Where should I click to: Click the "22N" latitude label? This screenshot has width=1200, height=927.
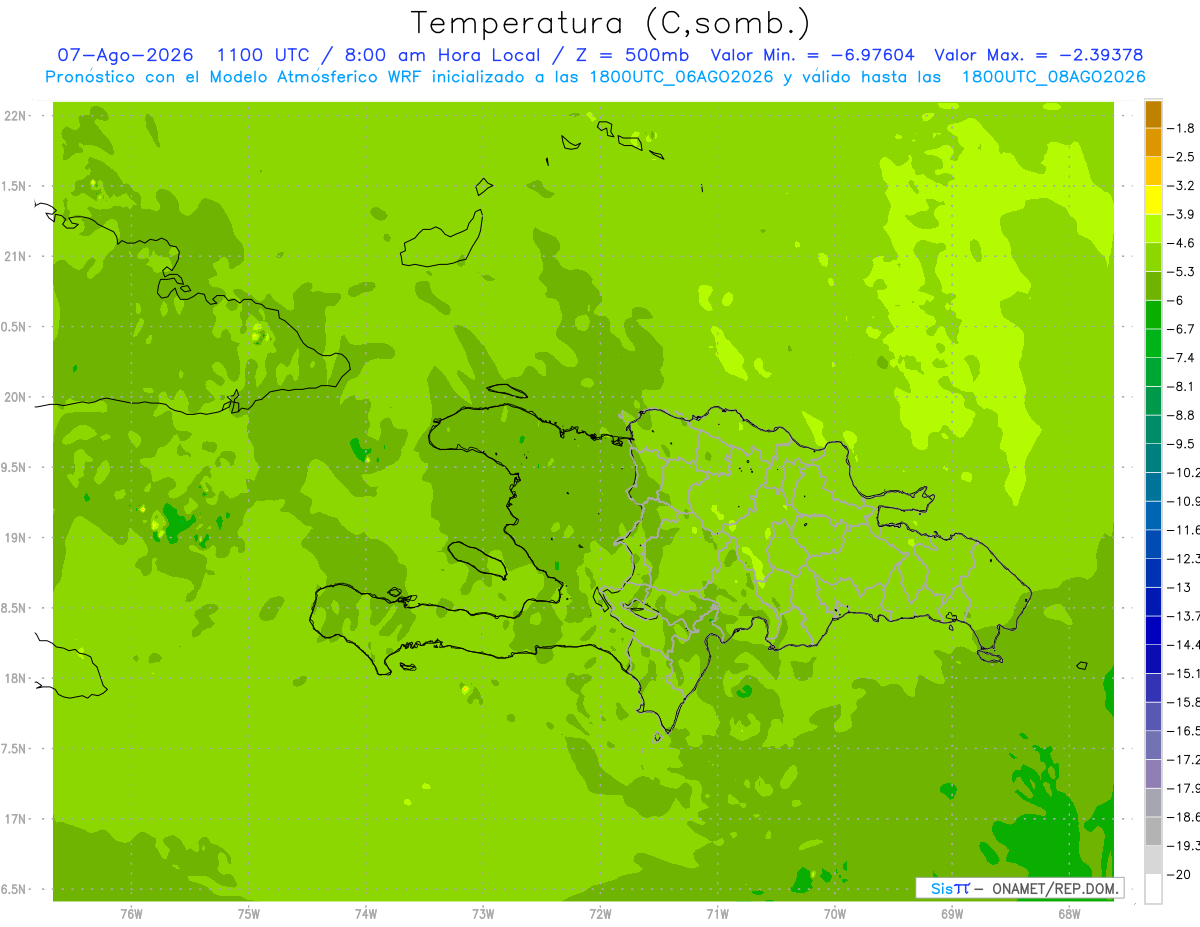coord(14,116)
